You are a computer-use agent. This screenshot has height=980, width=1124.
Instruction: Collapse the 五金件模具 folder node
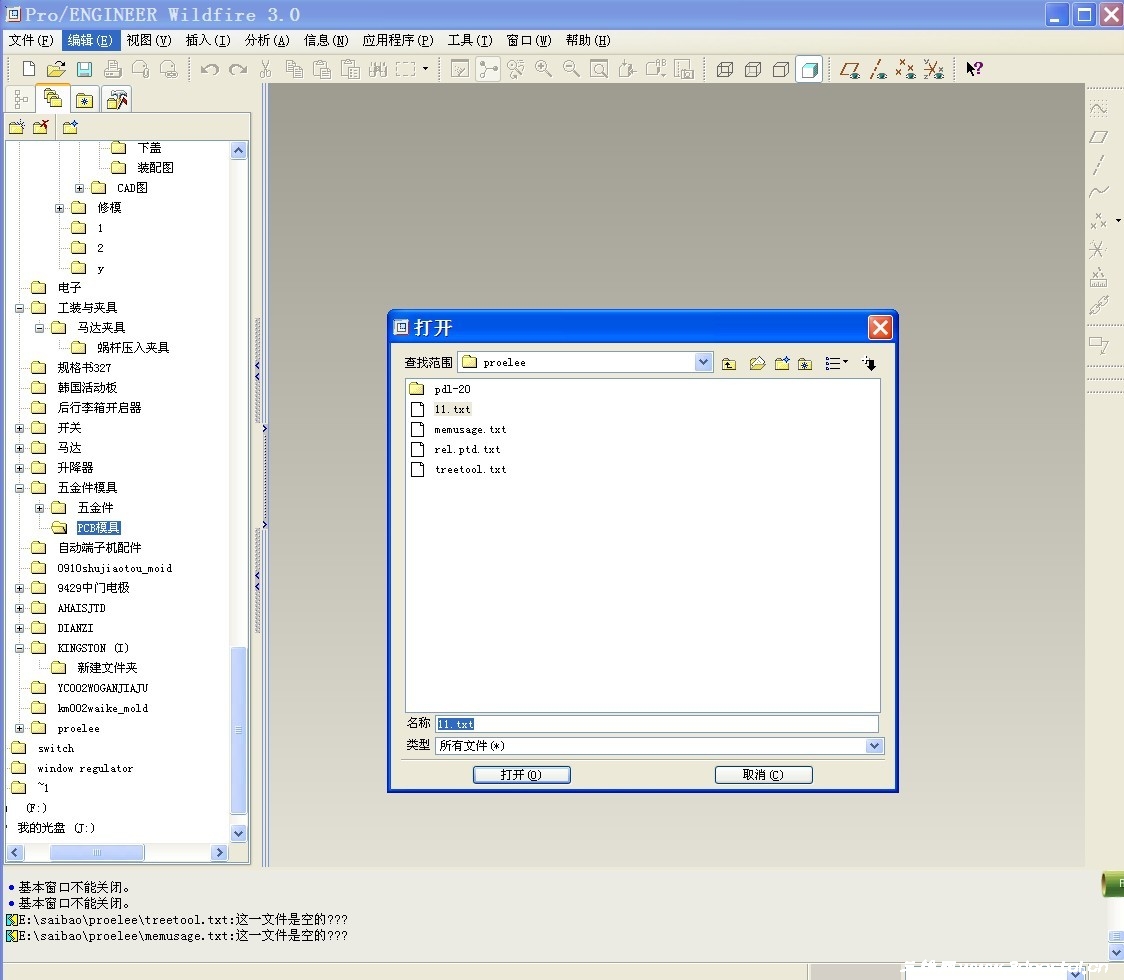19,488
